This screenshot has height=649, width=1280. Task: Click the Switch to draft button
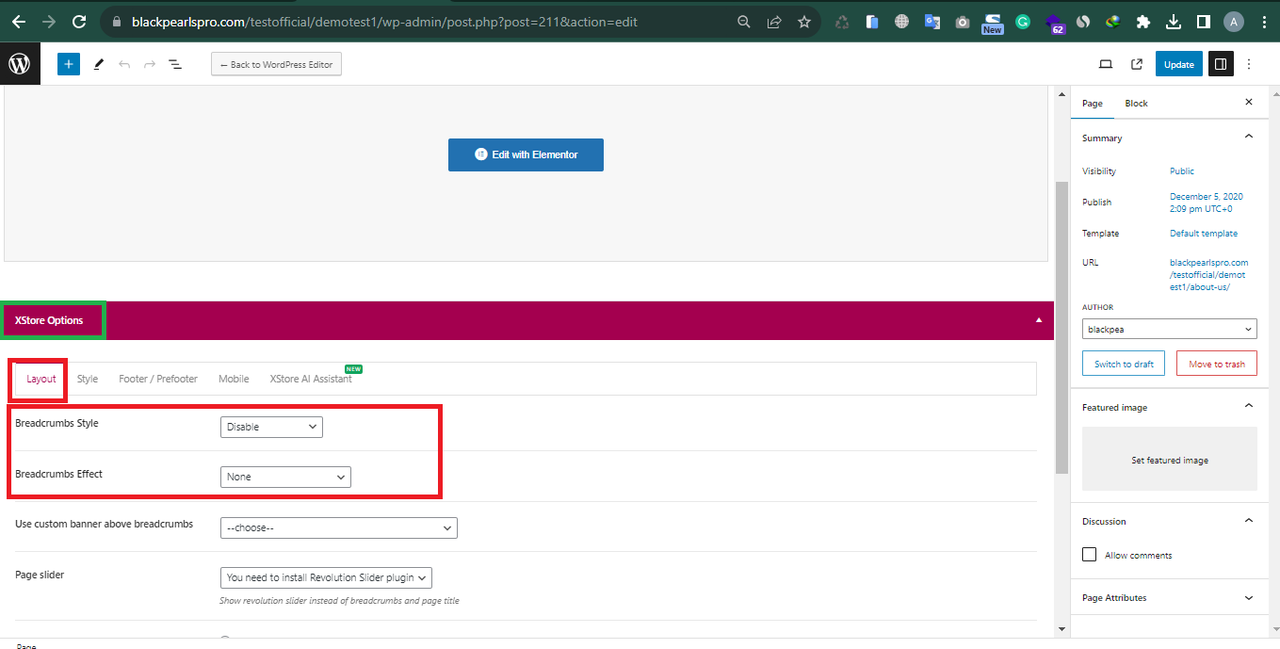(x=1124, y=364)
